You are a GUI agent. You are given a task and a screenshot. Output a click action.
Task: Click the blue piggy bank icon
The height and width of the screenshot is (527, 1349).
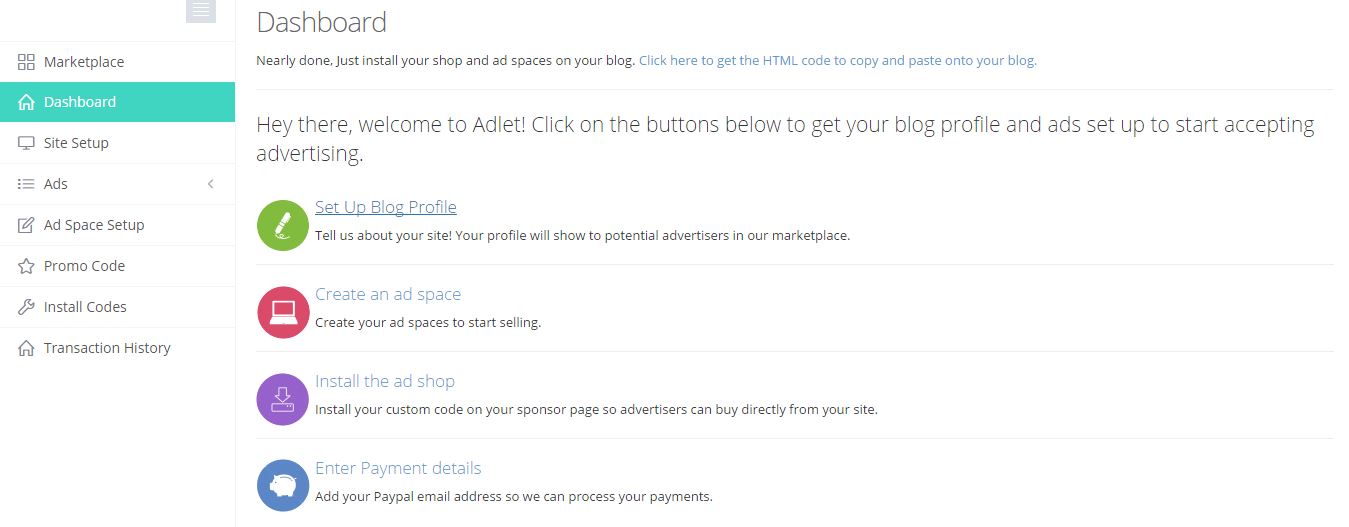(x=283, y=486)
